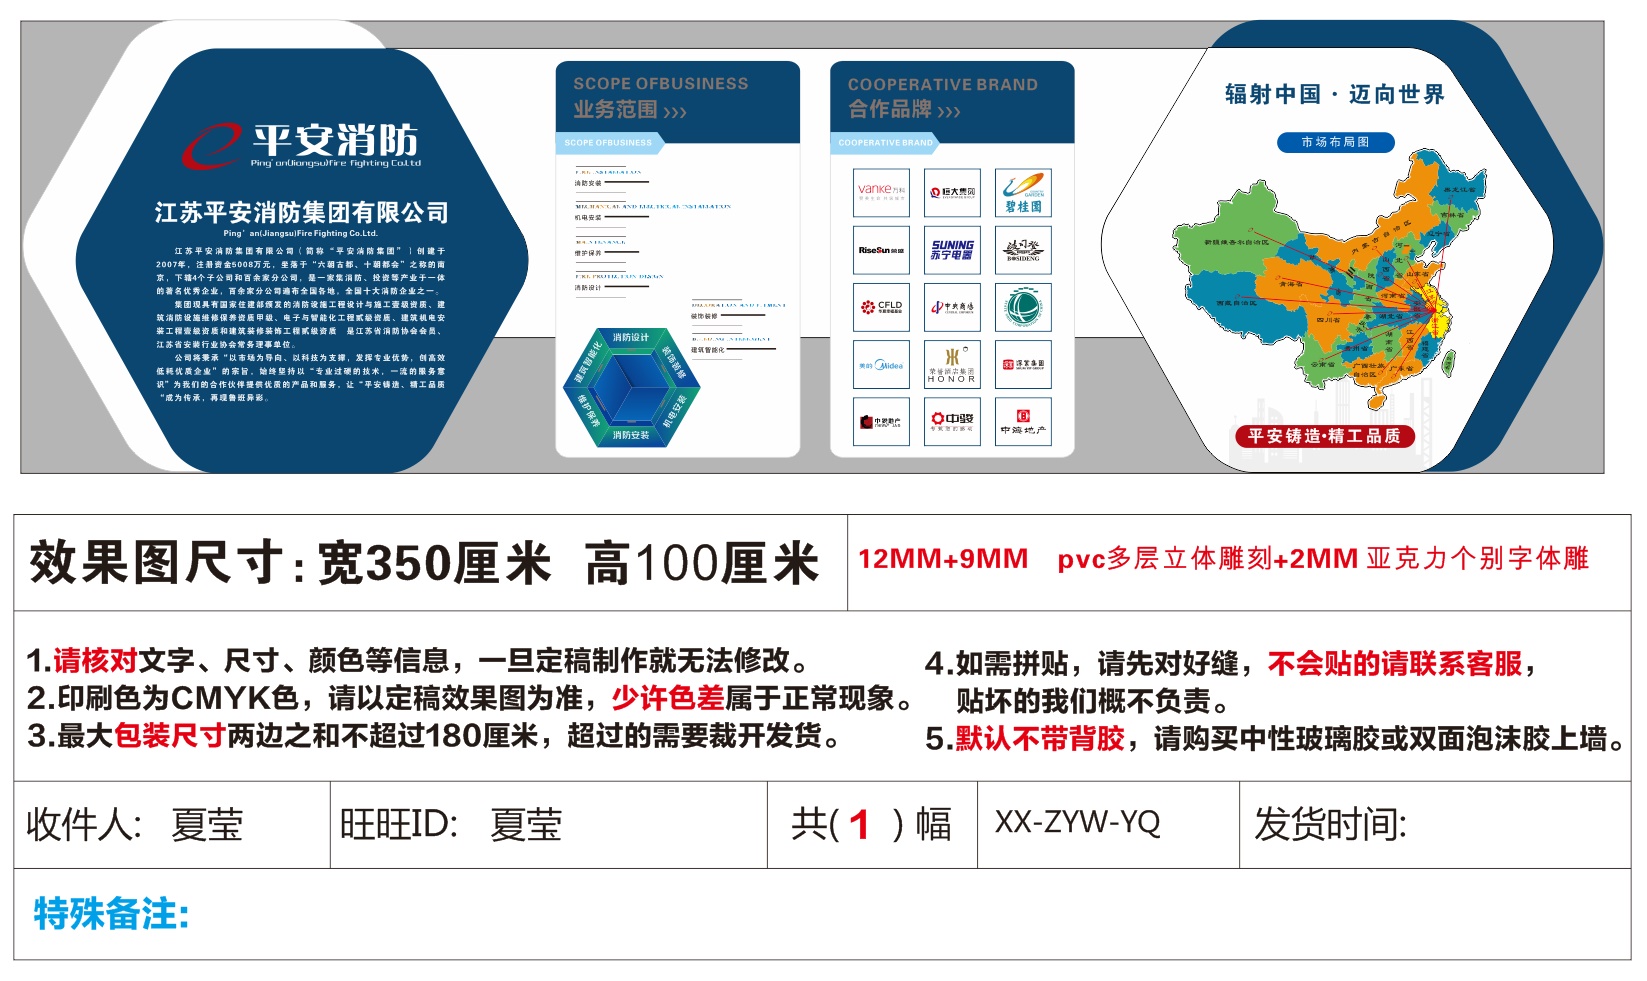Select the 中海地产 brand logo
1647x981 pixels.
coord(1023,421)
